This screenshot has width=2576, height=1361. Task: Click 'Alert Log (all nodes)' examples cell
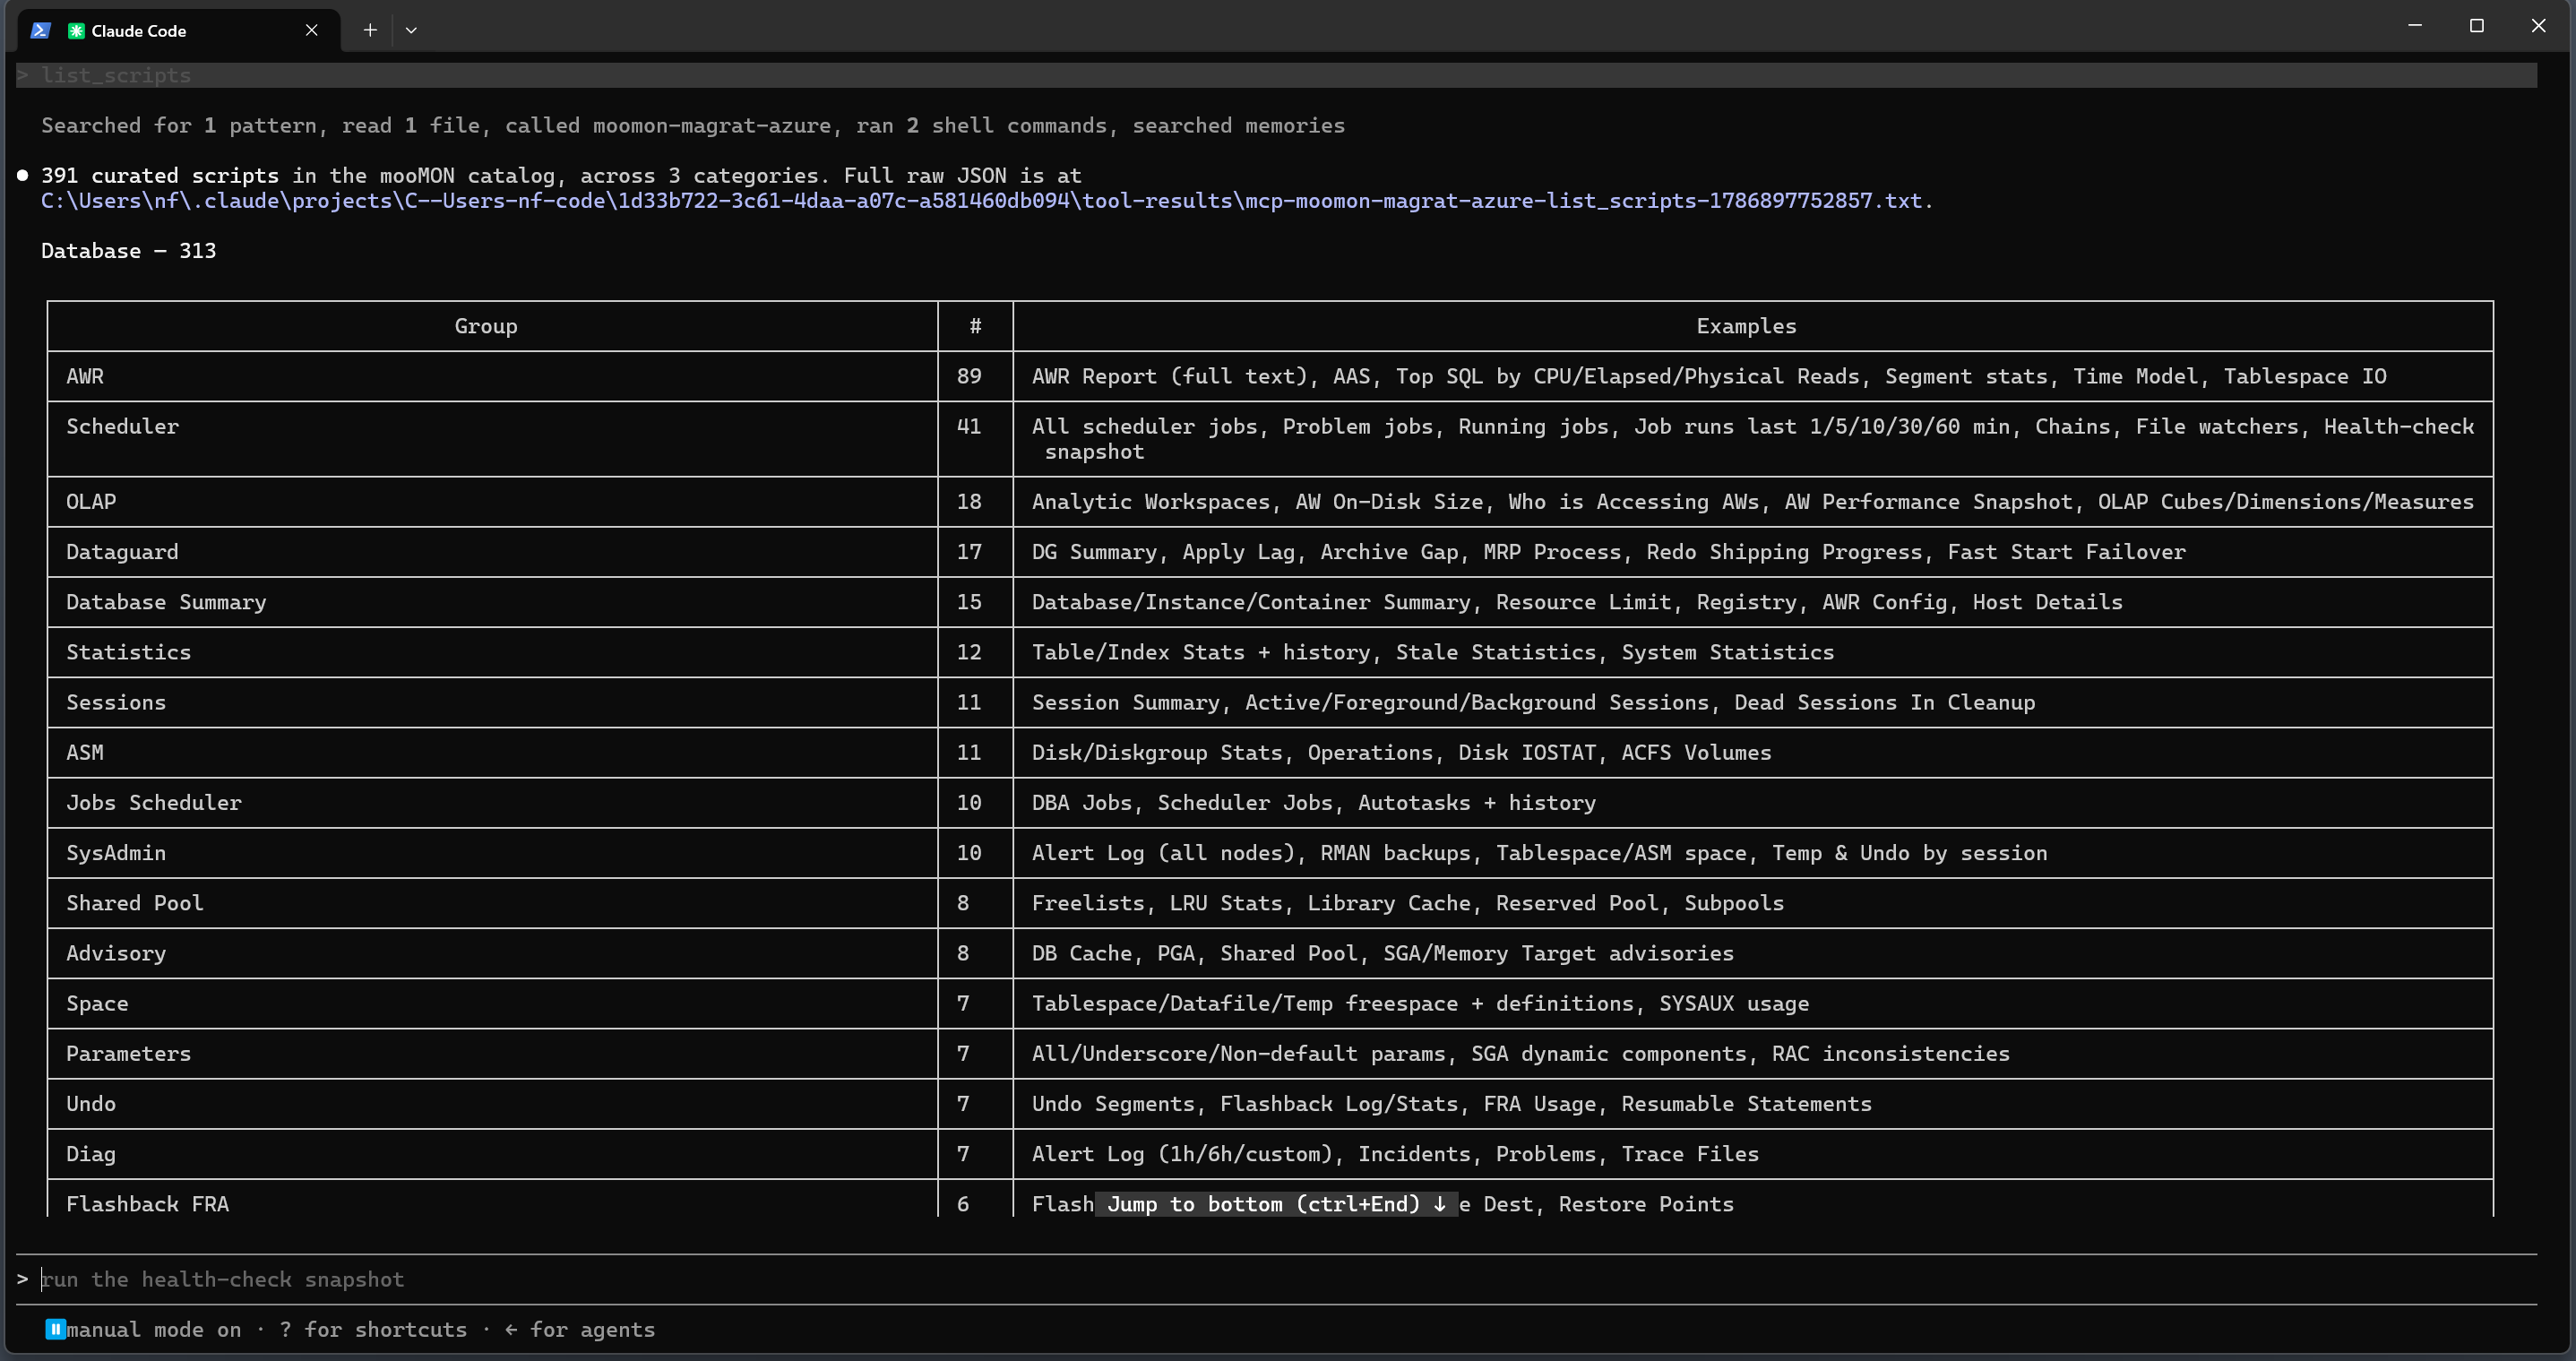pyautogui.click(x=1753, y=853)
